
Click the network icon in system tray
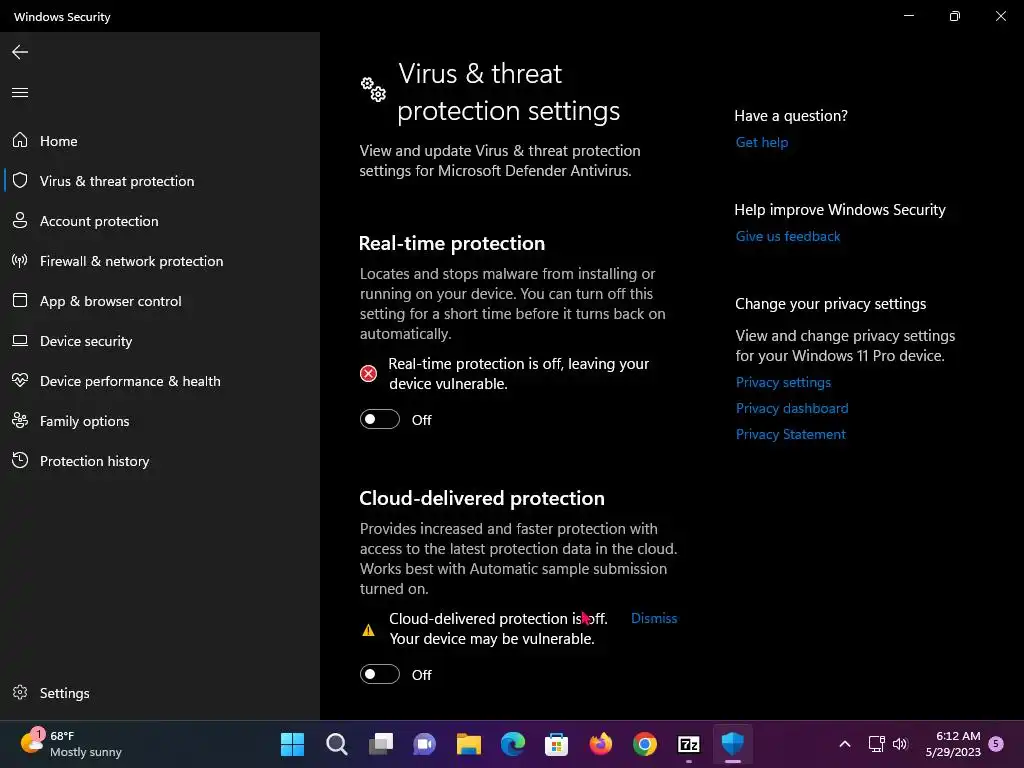click(876, 744)
